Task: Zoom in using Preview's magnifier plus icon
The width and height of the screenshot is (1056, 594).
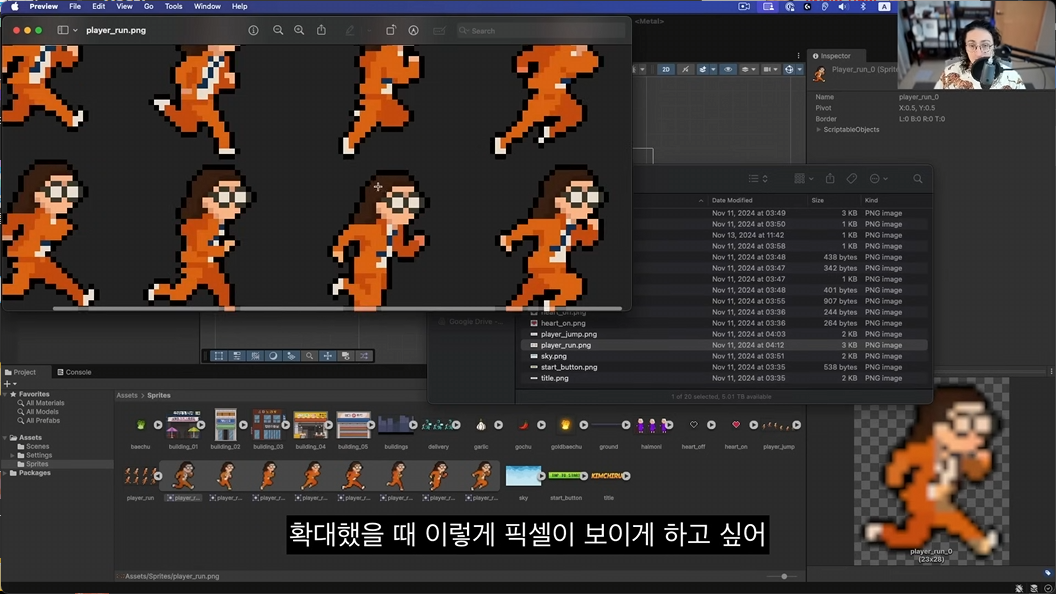Action: (299, 30)
